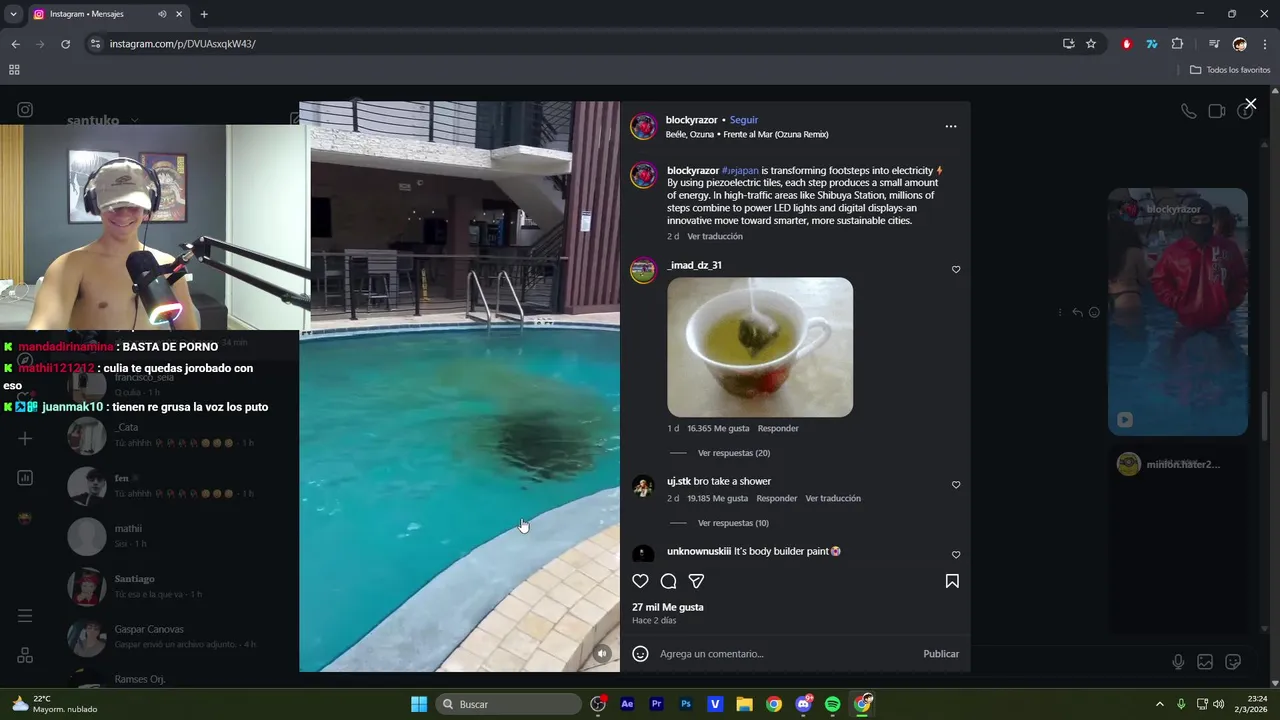Go back with the browser back arrow
1280x720 pixels.
[x=15, y=44]
